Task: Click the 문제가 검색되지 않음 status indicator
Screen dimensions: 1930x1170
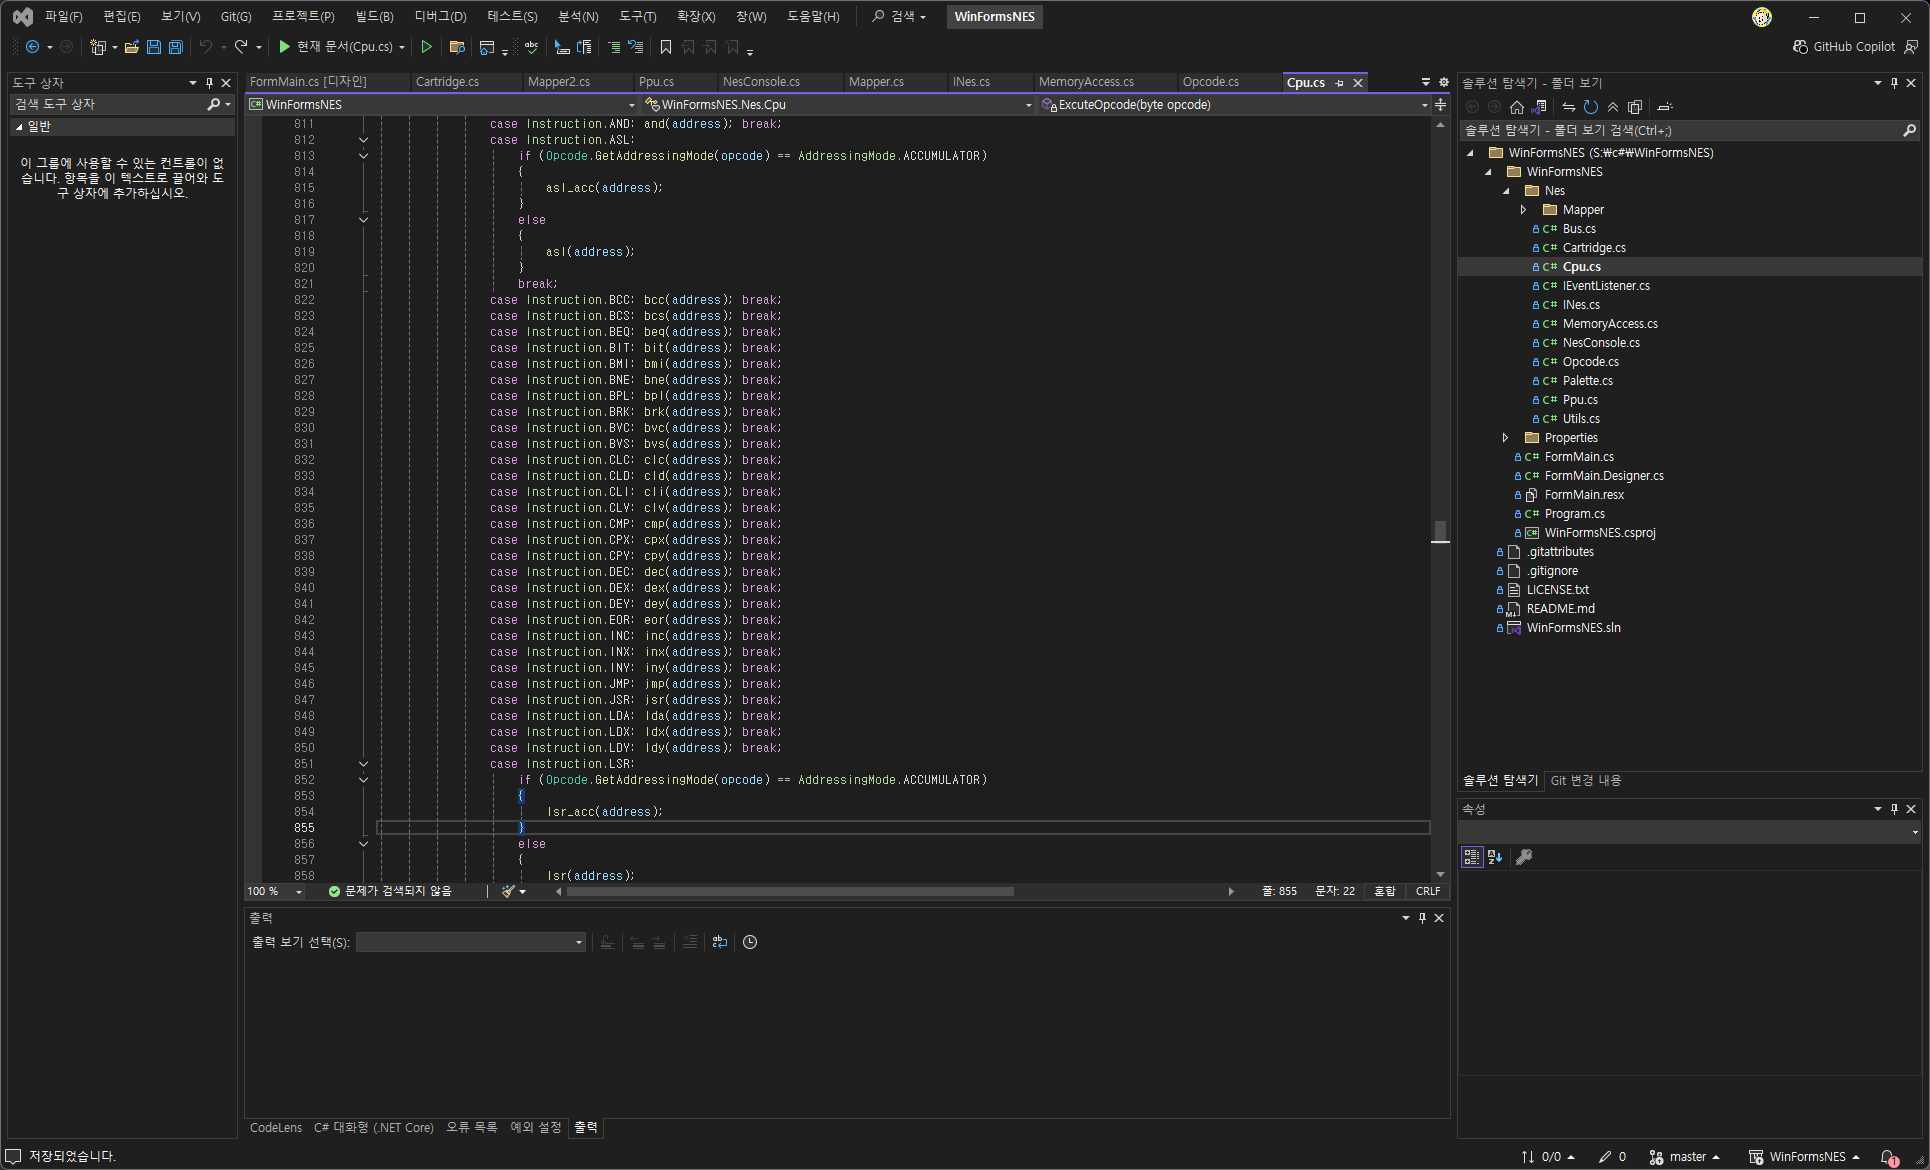Action: (x=390, y=891)
